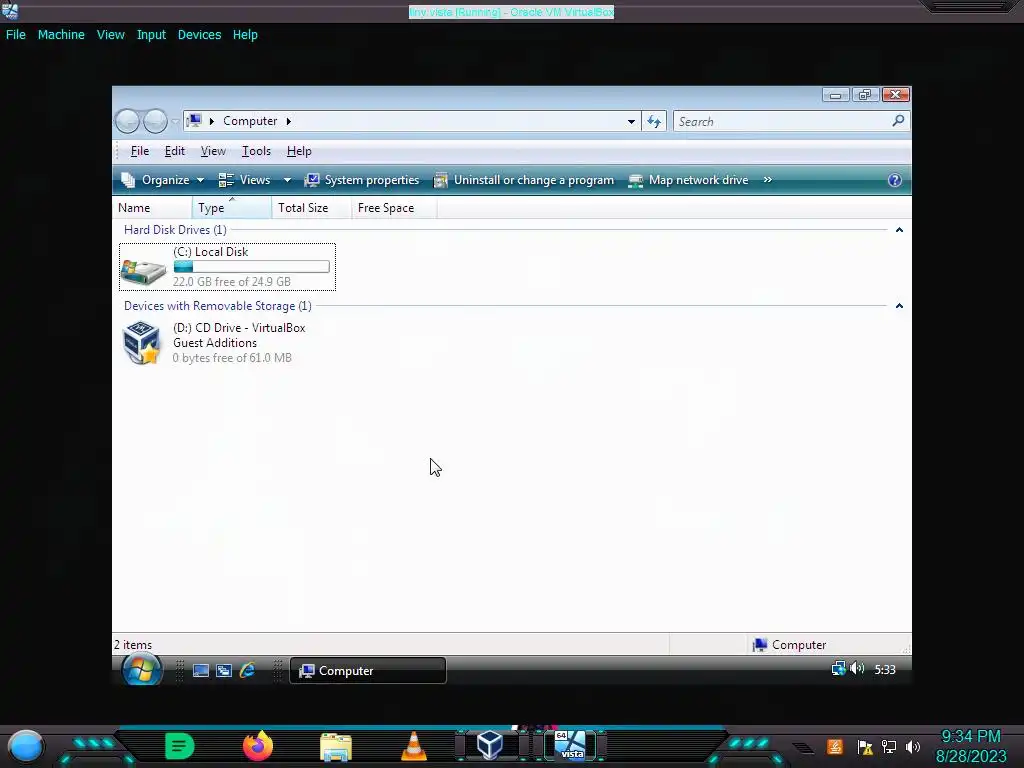Open the Views dropdown arrow

(x=287, y=180)
